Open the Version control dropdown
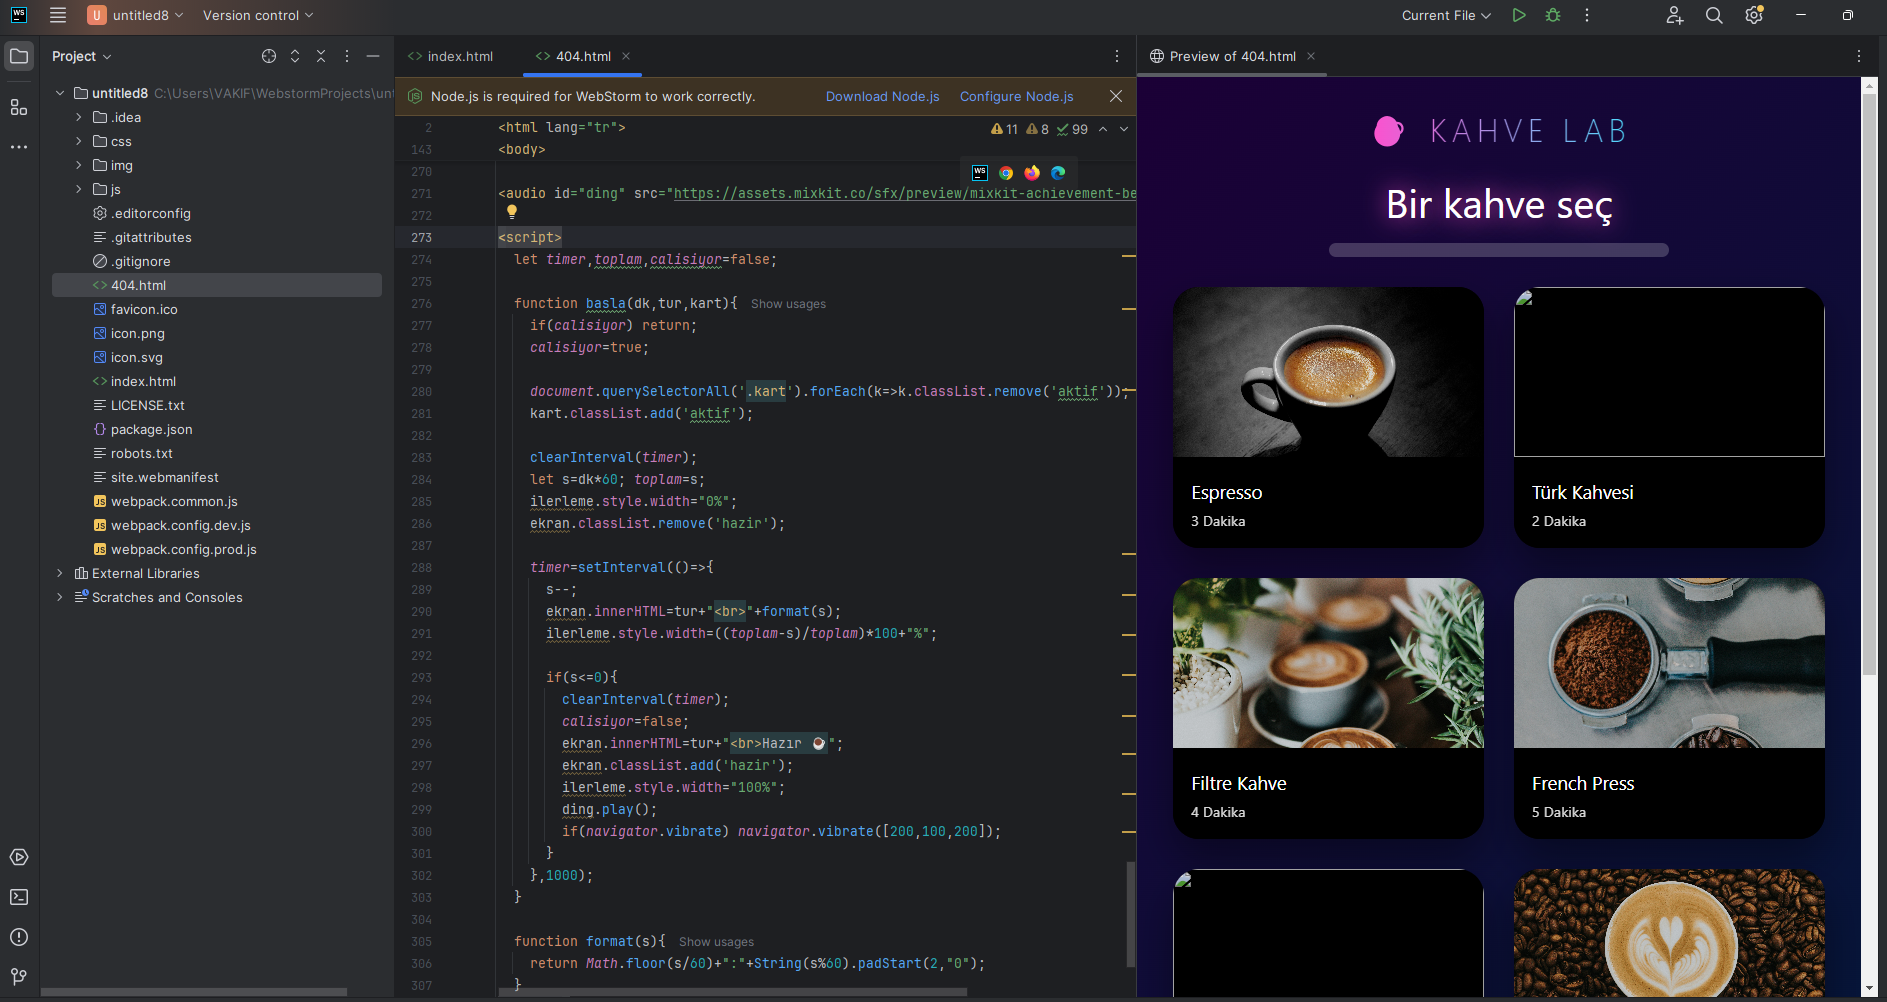Image resolution: width=1887 pixels, height=1002 pixels. [258, 15]
